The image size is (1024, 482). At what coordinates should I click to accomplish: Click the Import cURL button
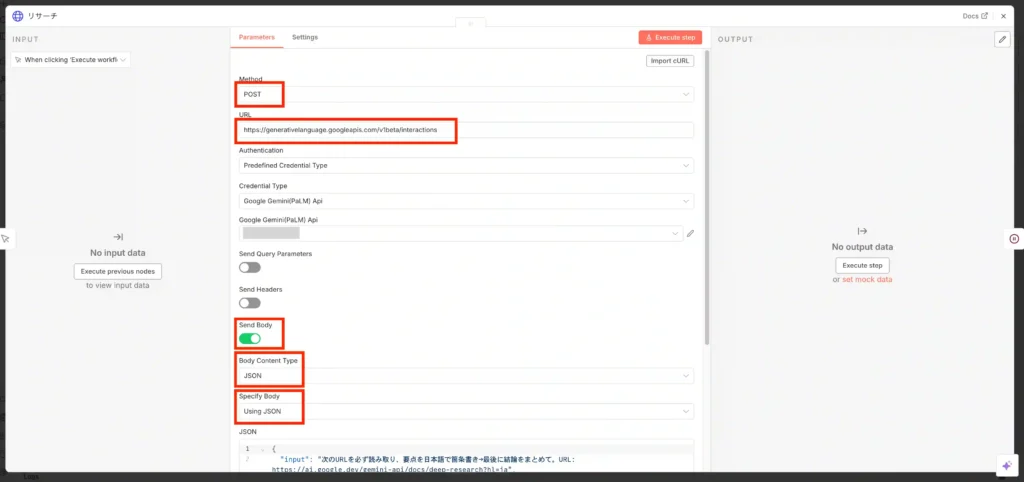click(670, 61)
